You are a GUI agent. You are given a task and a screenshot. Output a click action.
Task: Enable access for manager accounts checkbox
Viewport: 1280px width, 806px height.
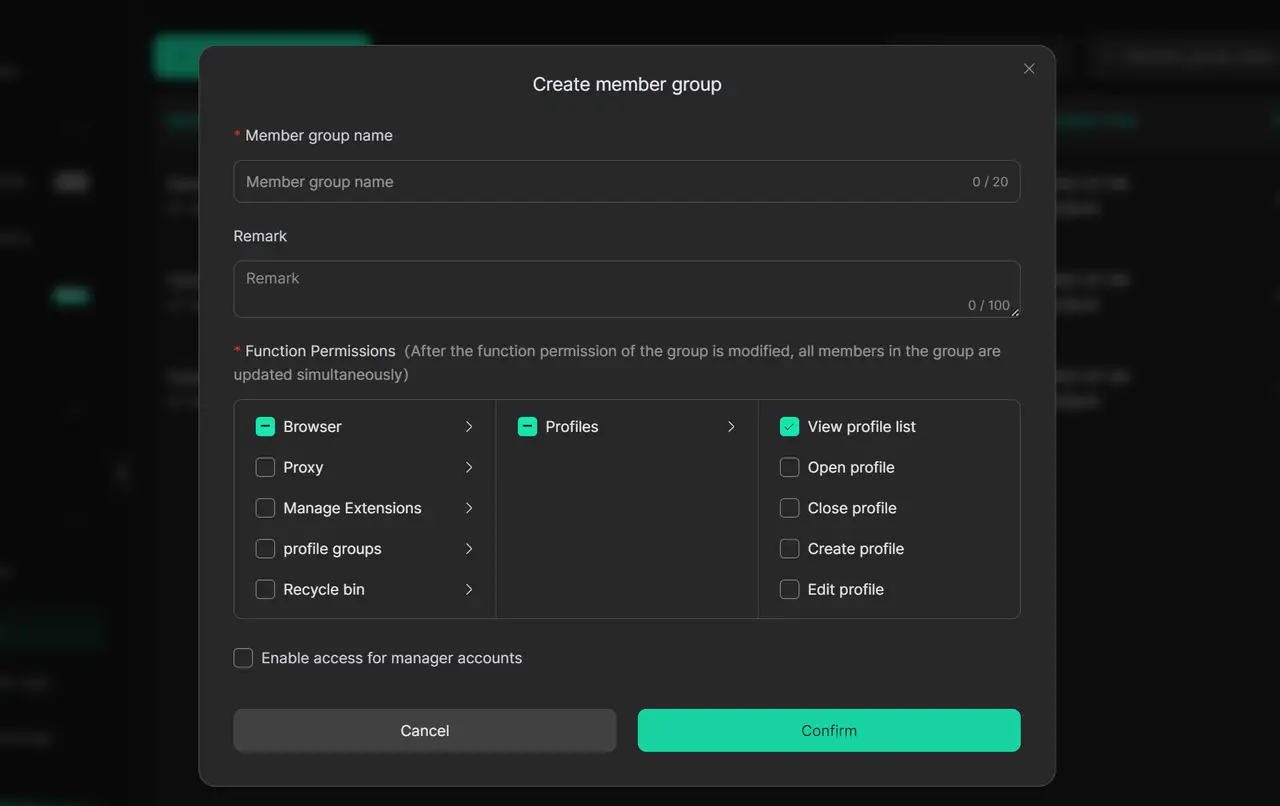(243, 658)
